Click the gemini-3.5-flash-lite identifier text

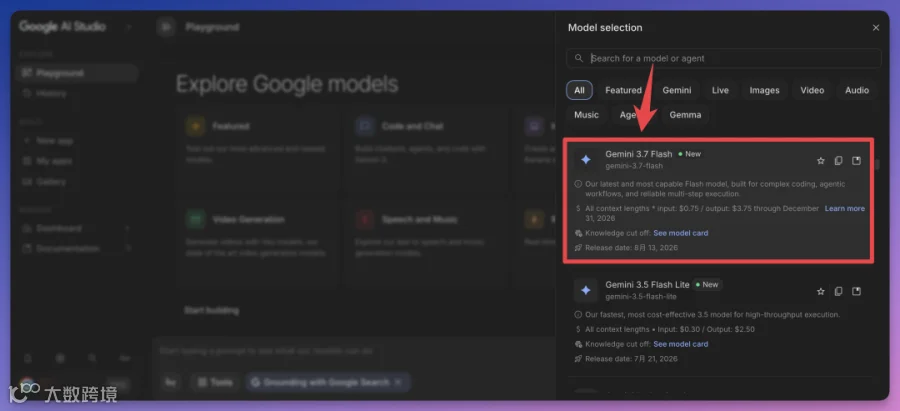pyautogui.click(x=641, y=297)
